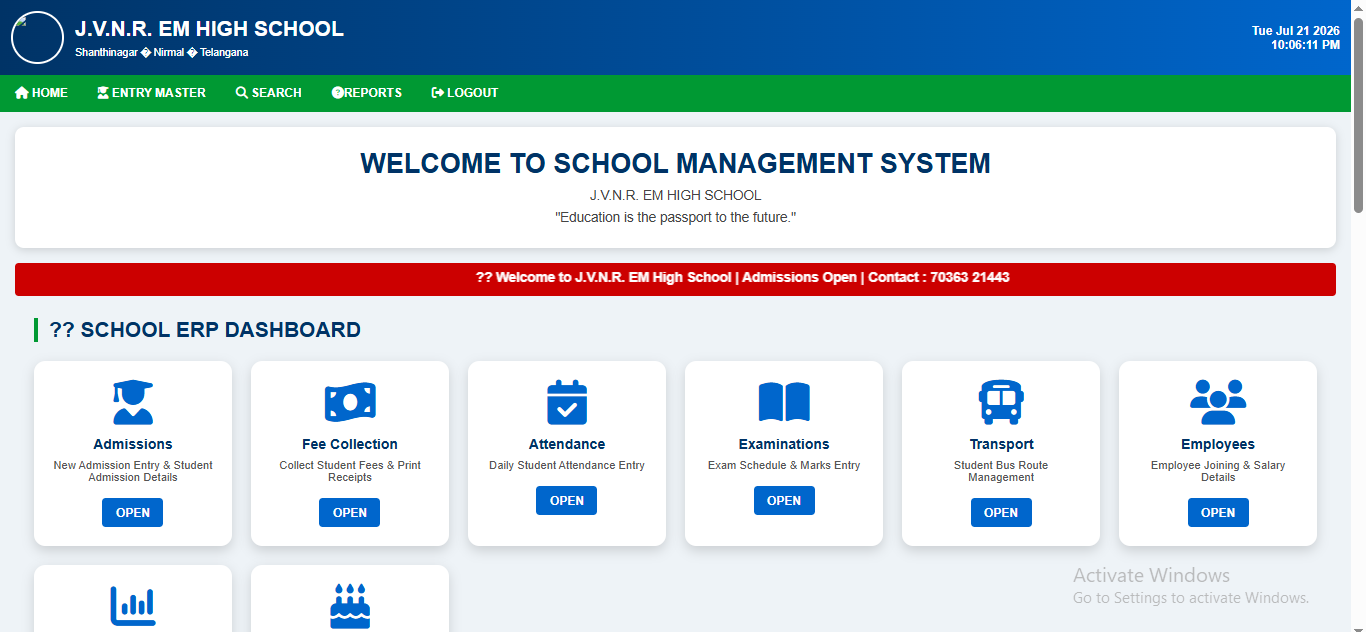
Task: Click the school logo circle in header
Action: click(x=37, y=38)
